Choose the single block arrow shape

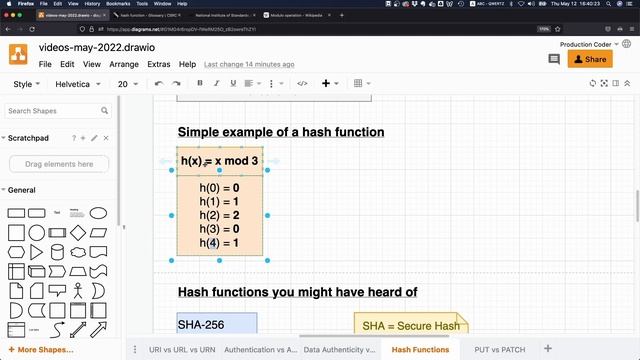(98, 330)
